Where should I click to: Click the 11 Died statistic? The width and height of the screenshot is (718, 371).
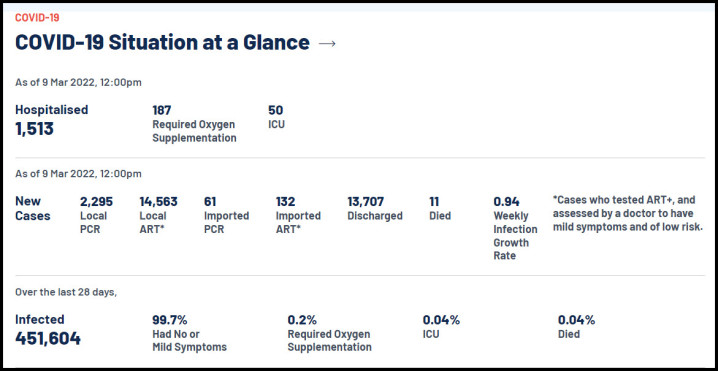point(440,208)
